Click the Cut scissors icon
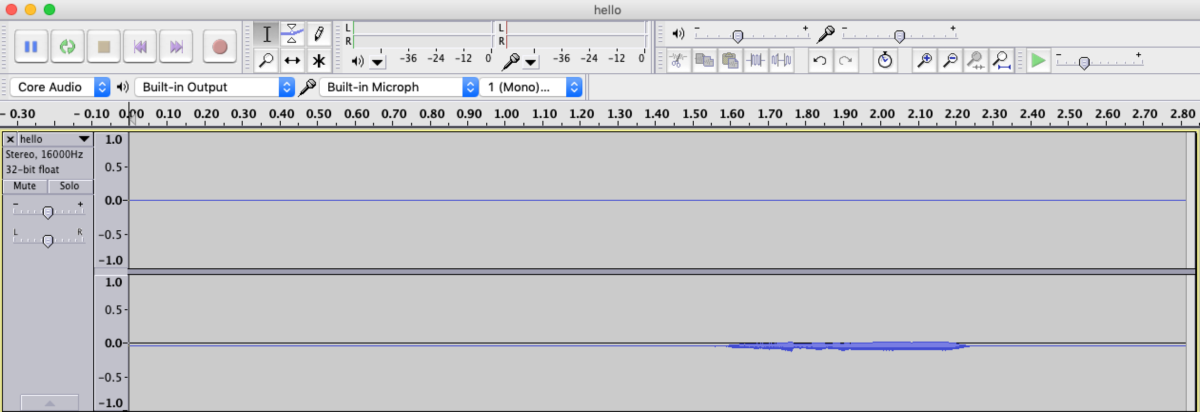 [x=677, y=61]
